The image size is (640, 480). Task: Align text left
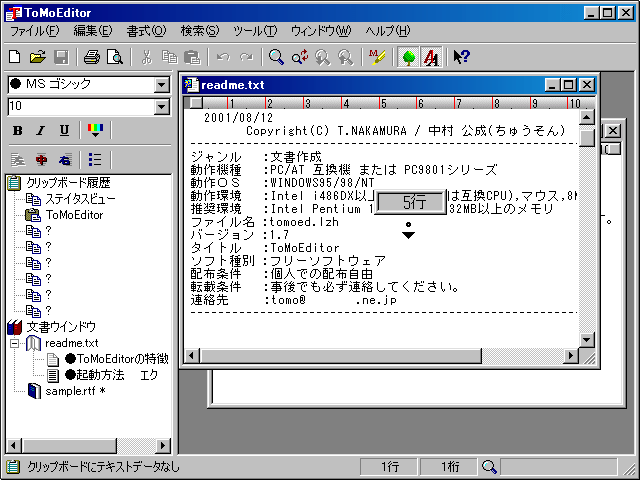(x=18, y=160)
